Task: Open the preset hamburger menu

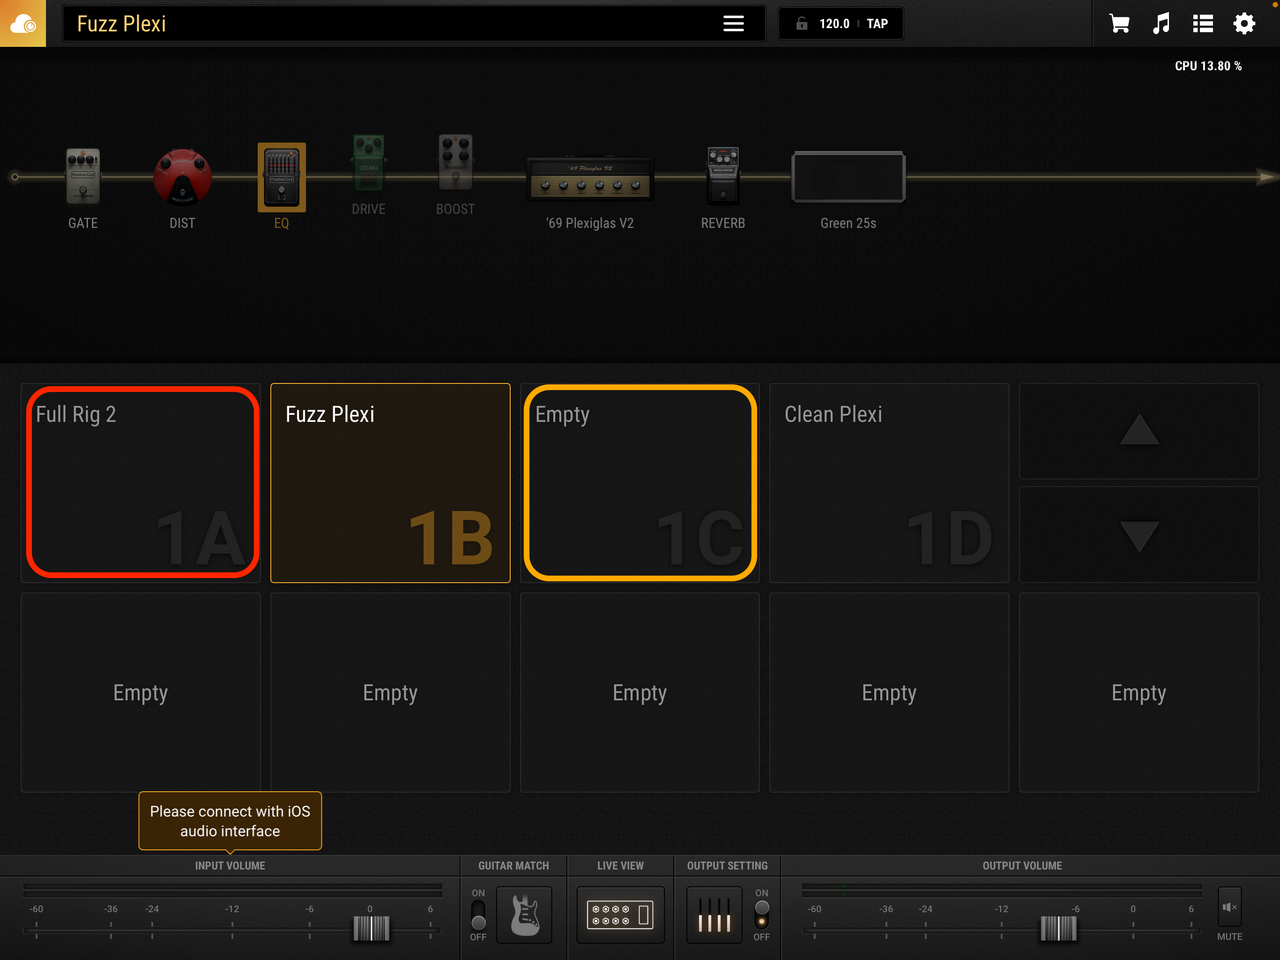Action: pos(733,24)
